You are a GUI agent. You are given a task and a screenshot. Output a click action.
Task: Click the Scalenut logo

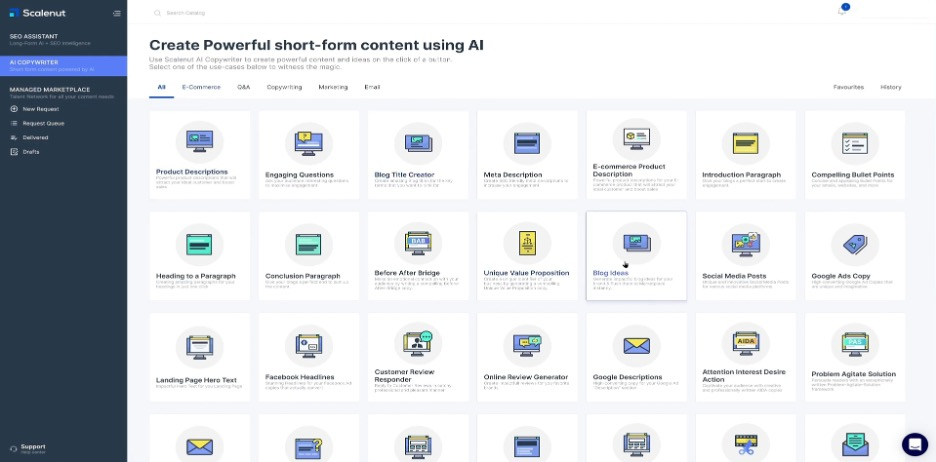pos(37,13)
